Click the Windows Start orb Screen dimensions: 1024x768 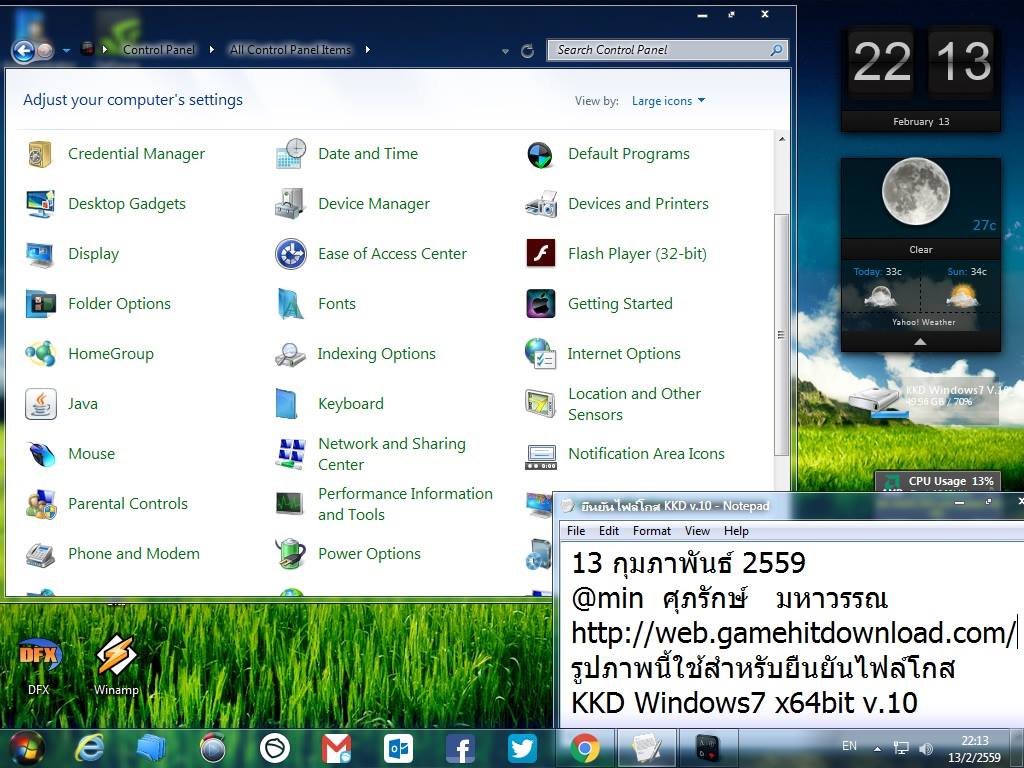point(26,748)
